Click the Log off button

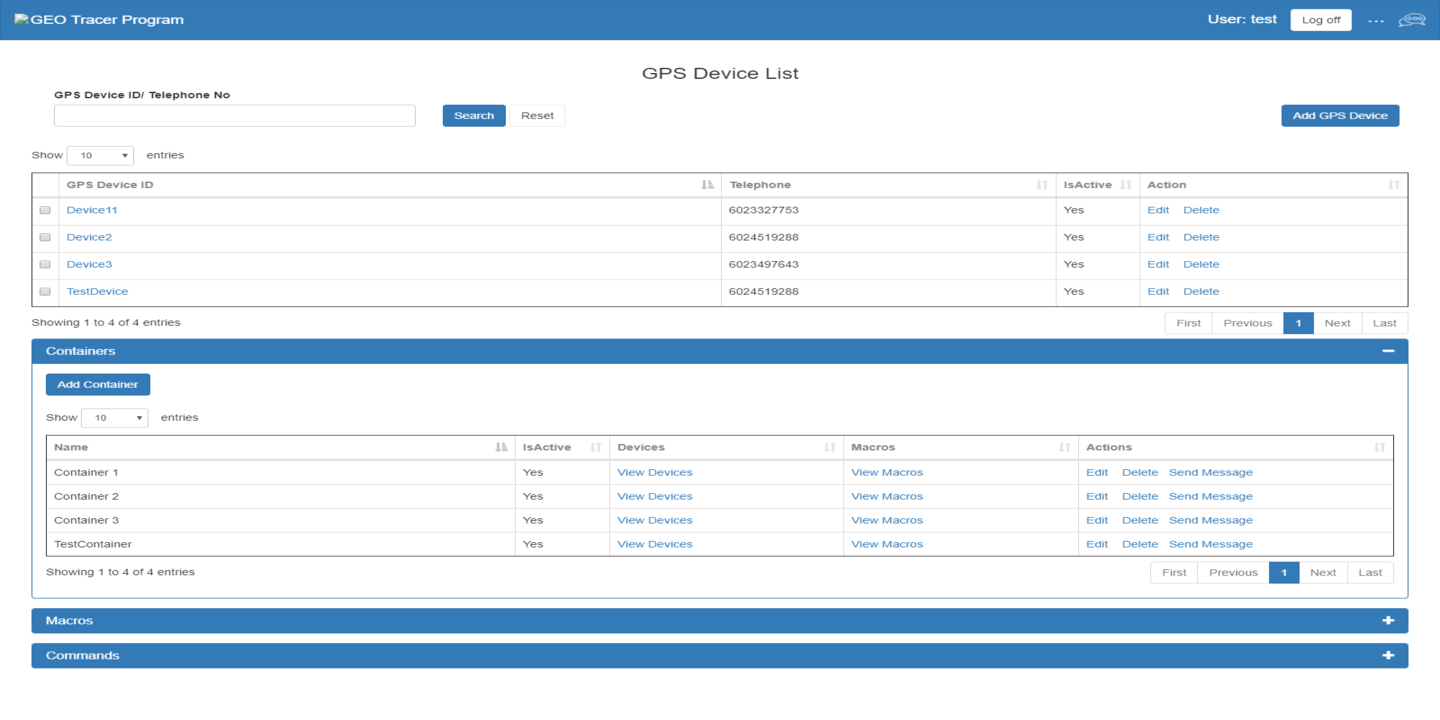pos(1321,20)
